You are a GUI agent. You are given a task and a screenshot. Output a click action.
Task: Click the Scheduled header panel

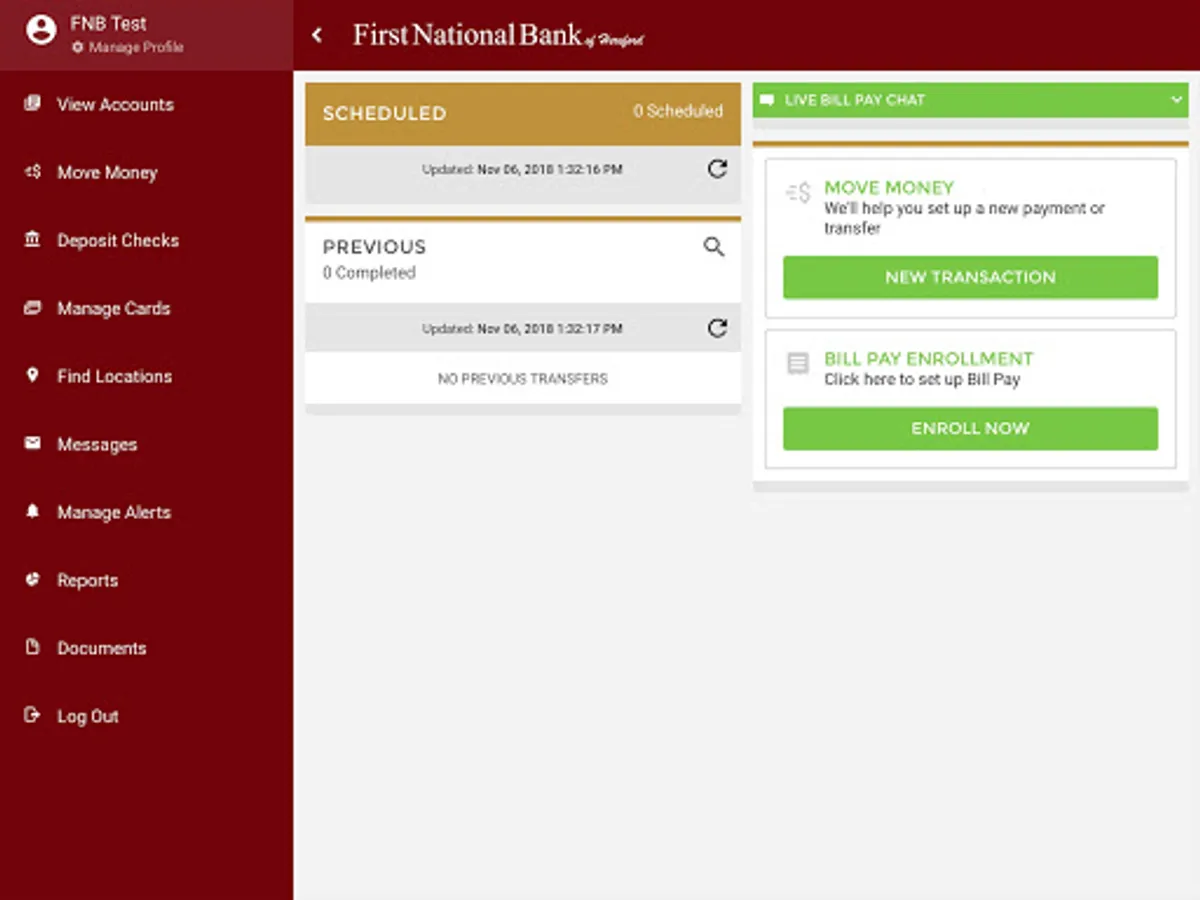(523, 113)
